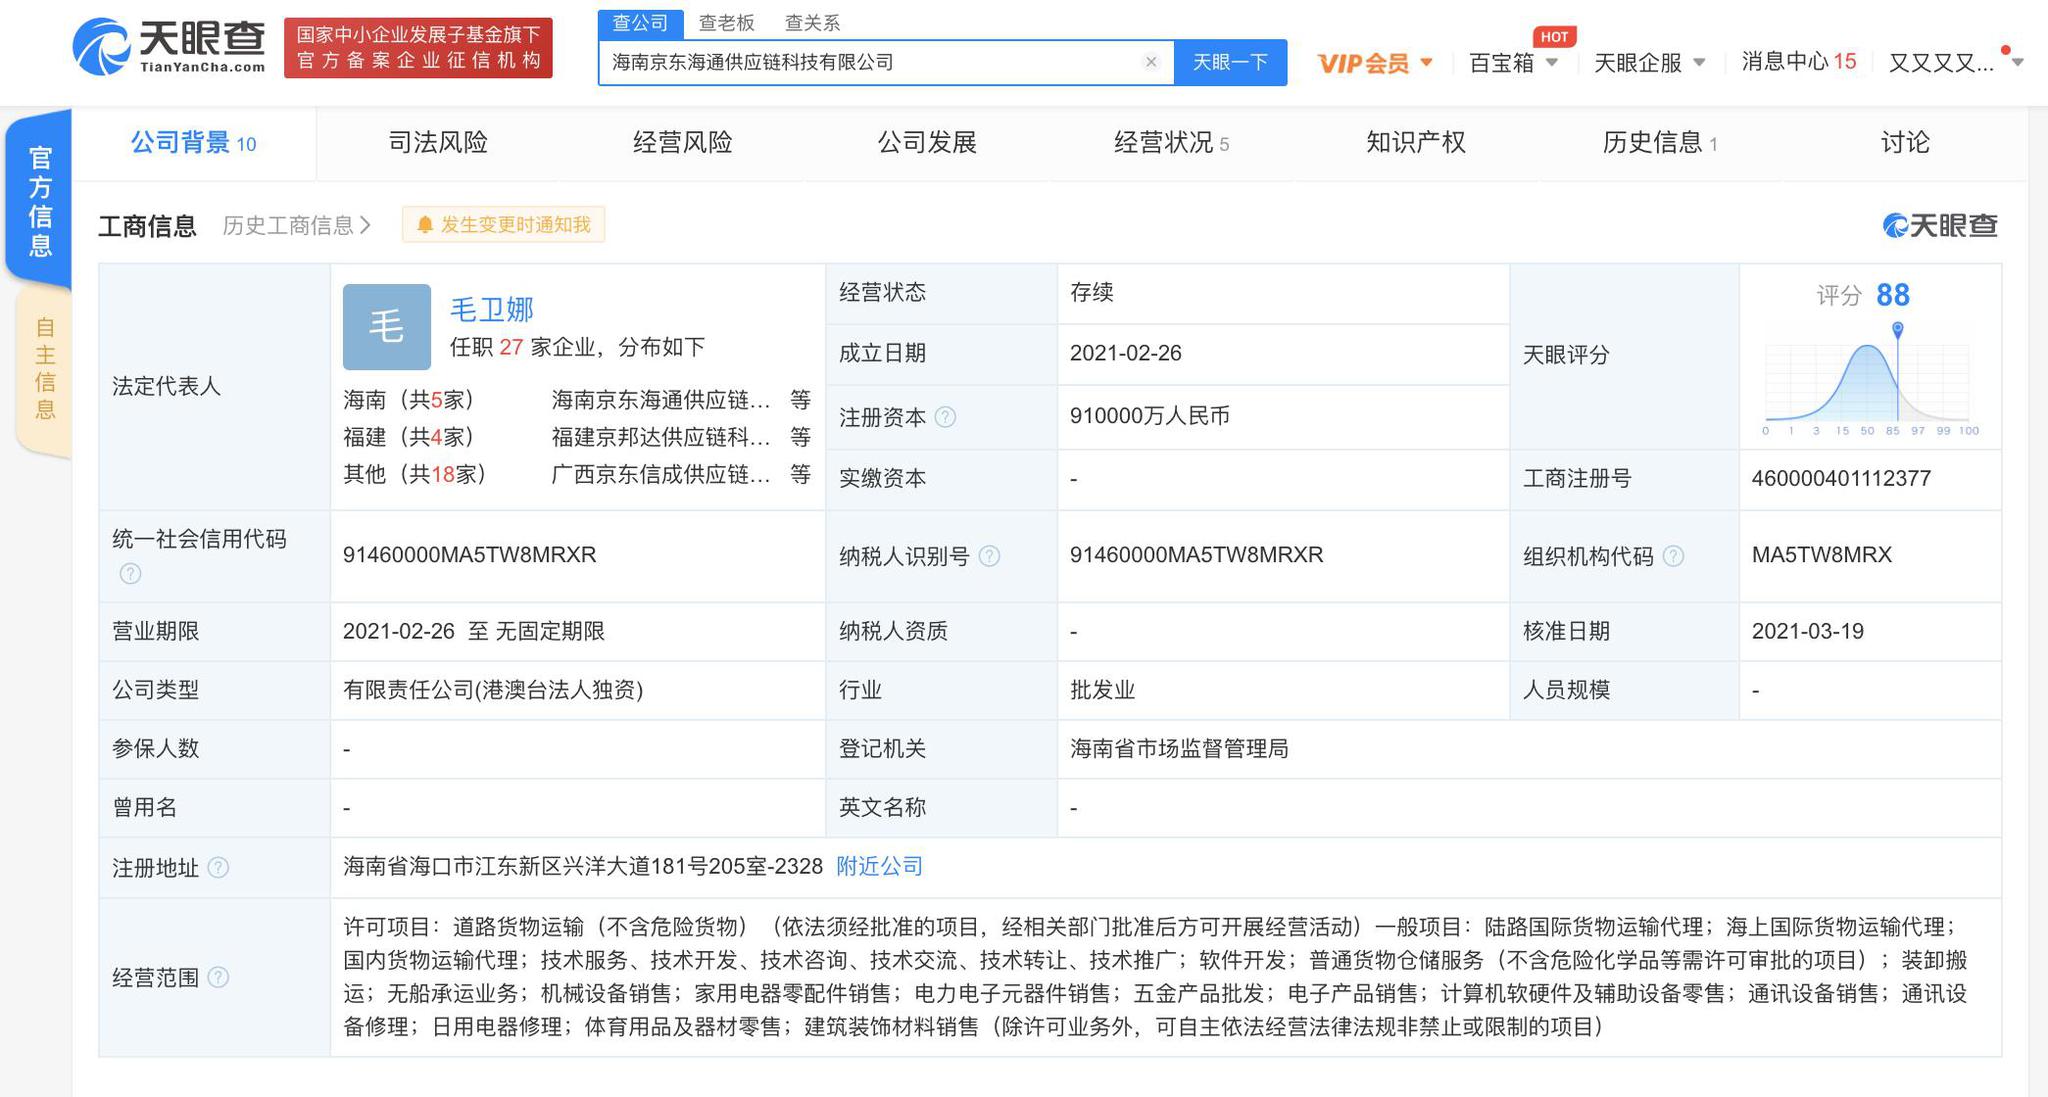Click 海南省市场监督管理局 registration authority
2048x1097 pixels.
coord(1179,748)
